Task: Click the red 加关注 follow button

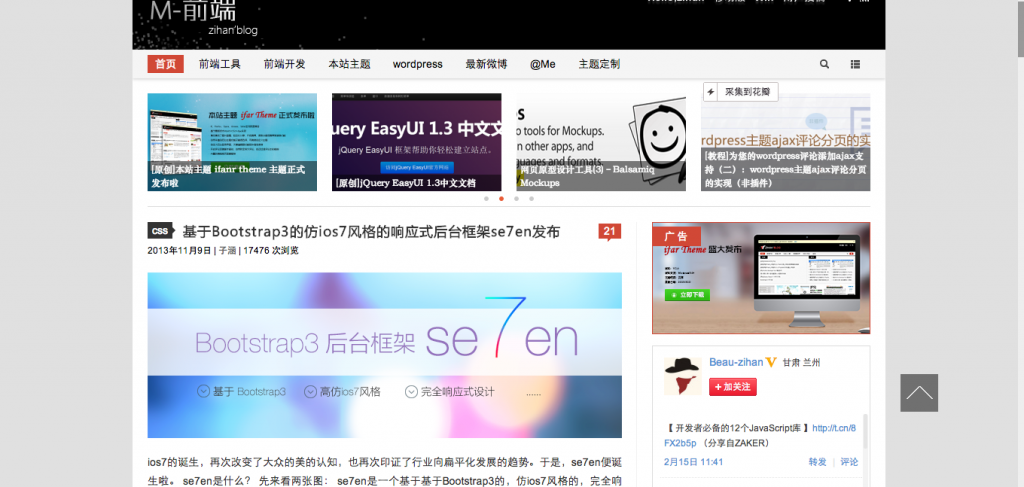Action: coord(733,387)
